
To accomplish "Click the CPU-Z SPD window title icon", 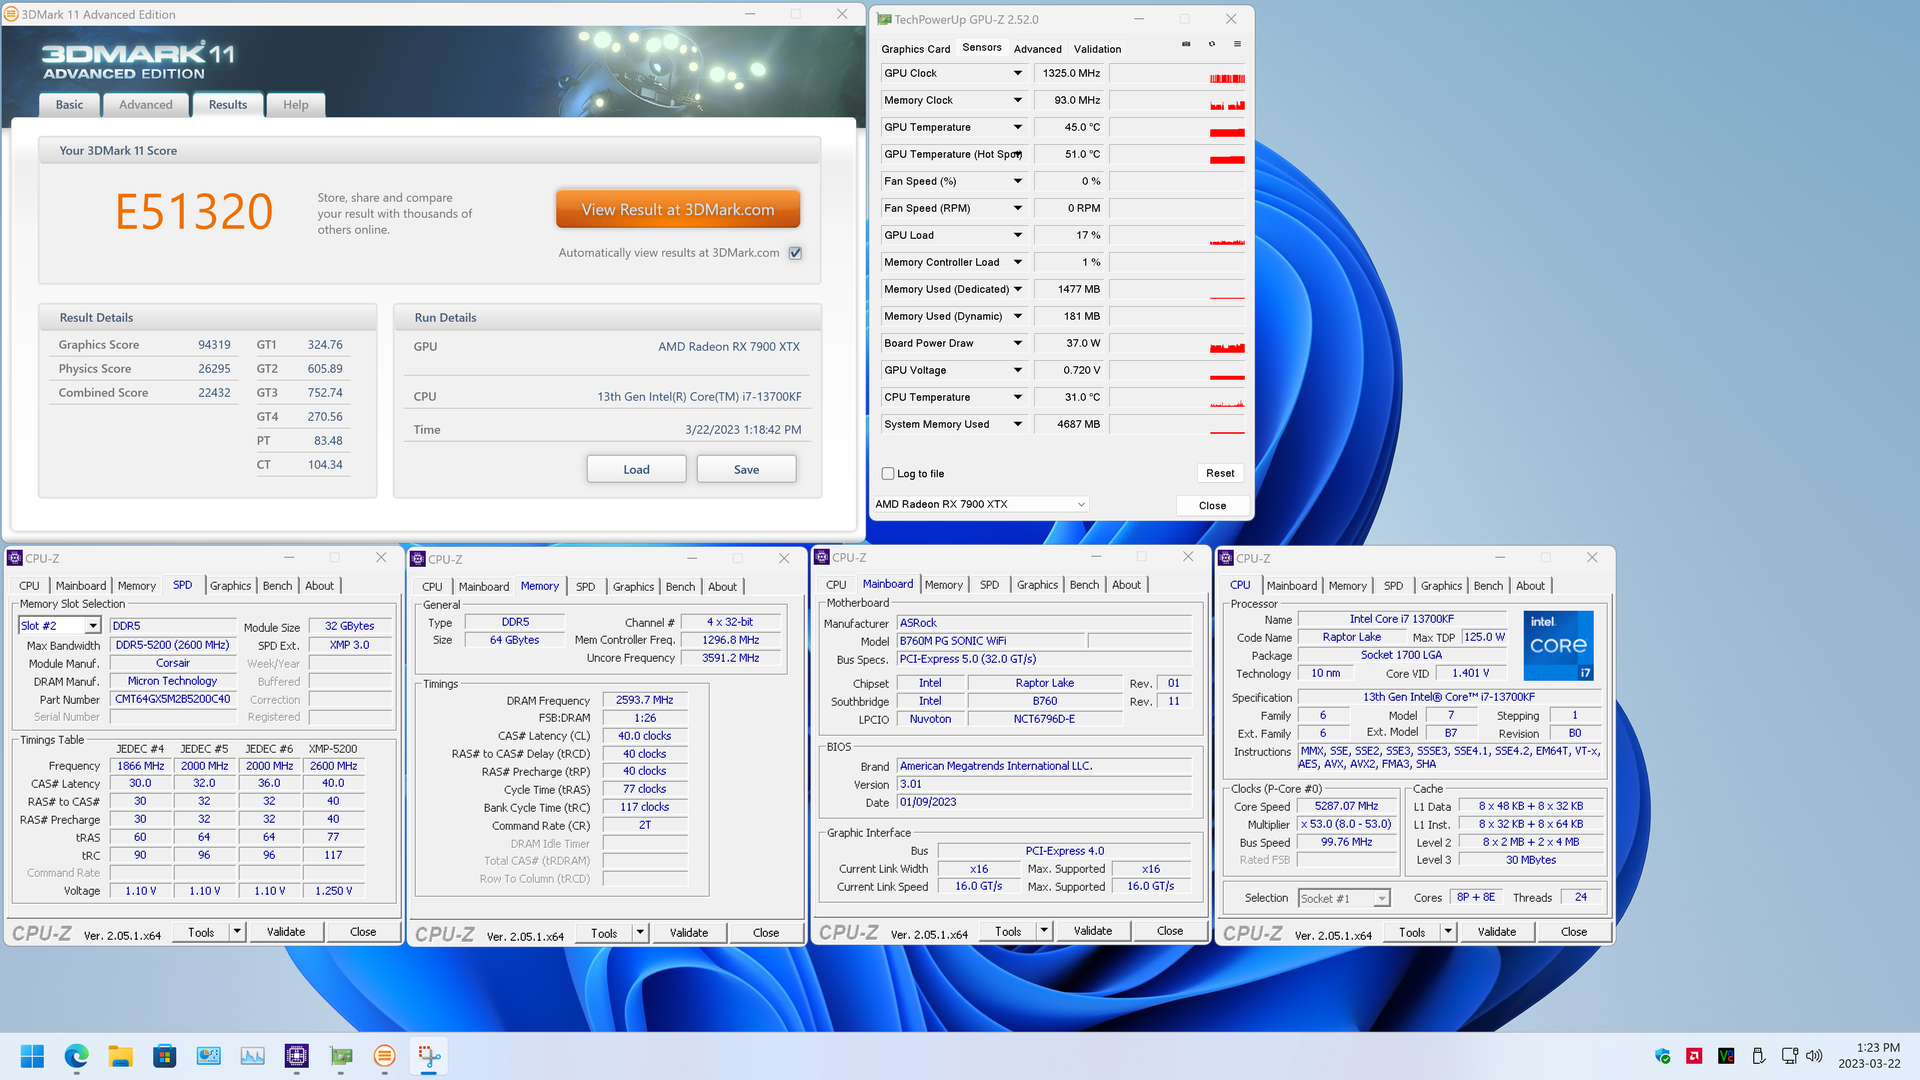I will pos(15,558).
